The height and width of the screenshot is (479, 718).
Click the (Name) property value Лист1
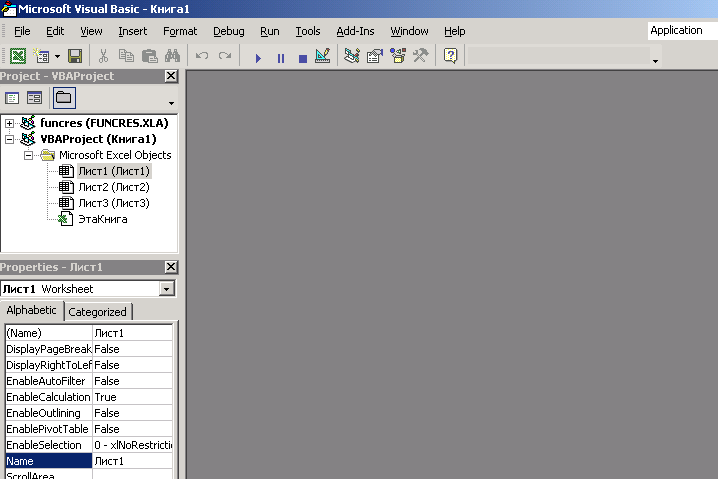click(x=132, y=333)
